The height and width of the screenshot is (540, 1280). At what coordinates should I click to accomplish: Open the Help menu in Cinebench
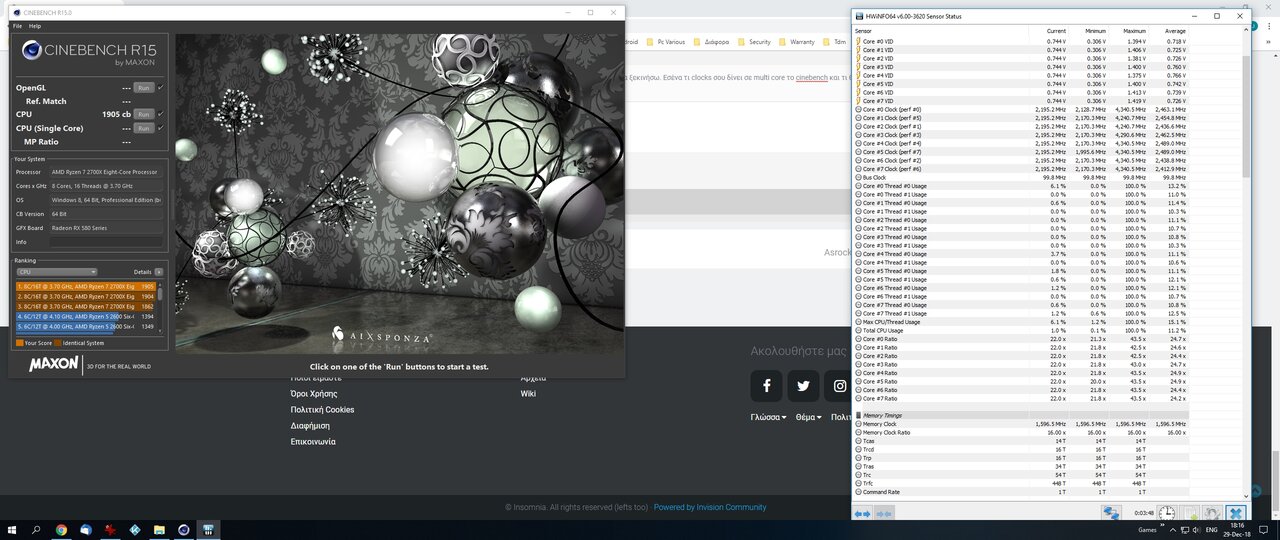pos(35,26)
